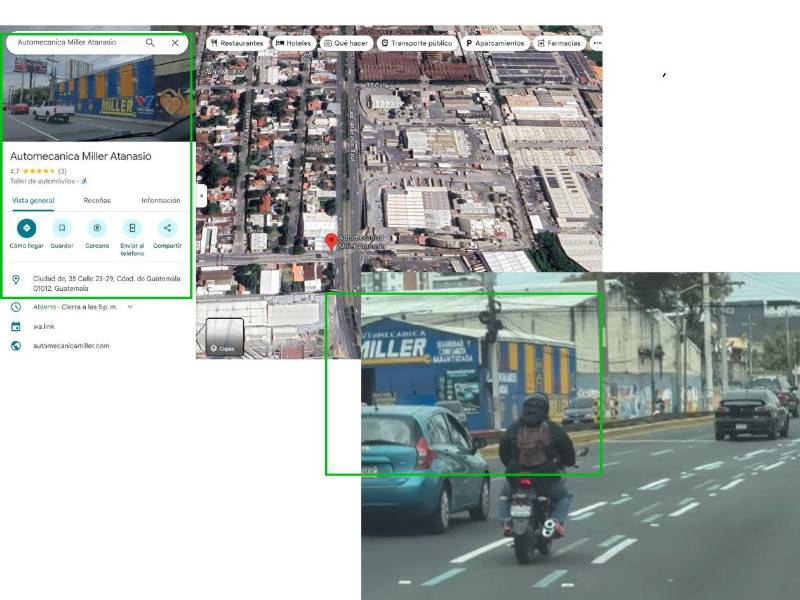The width and height of the screenshot is (800, 600).
Task: Click the Enviar al teléfono icon
Action: (133, 227)
